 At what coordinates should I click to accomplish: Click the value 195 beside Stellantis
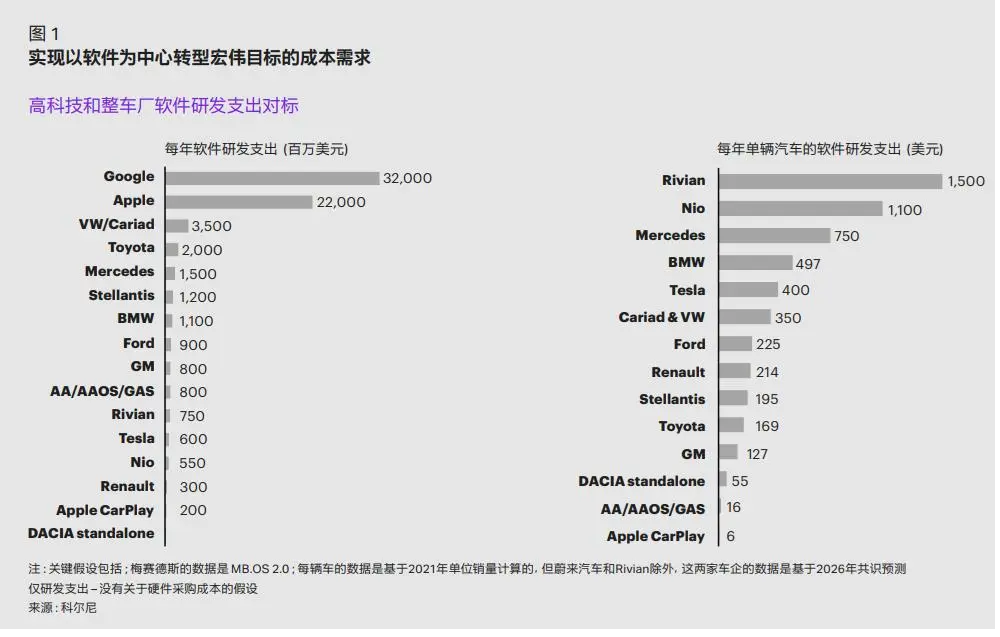[767, 400]
